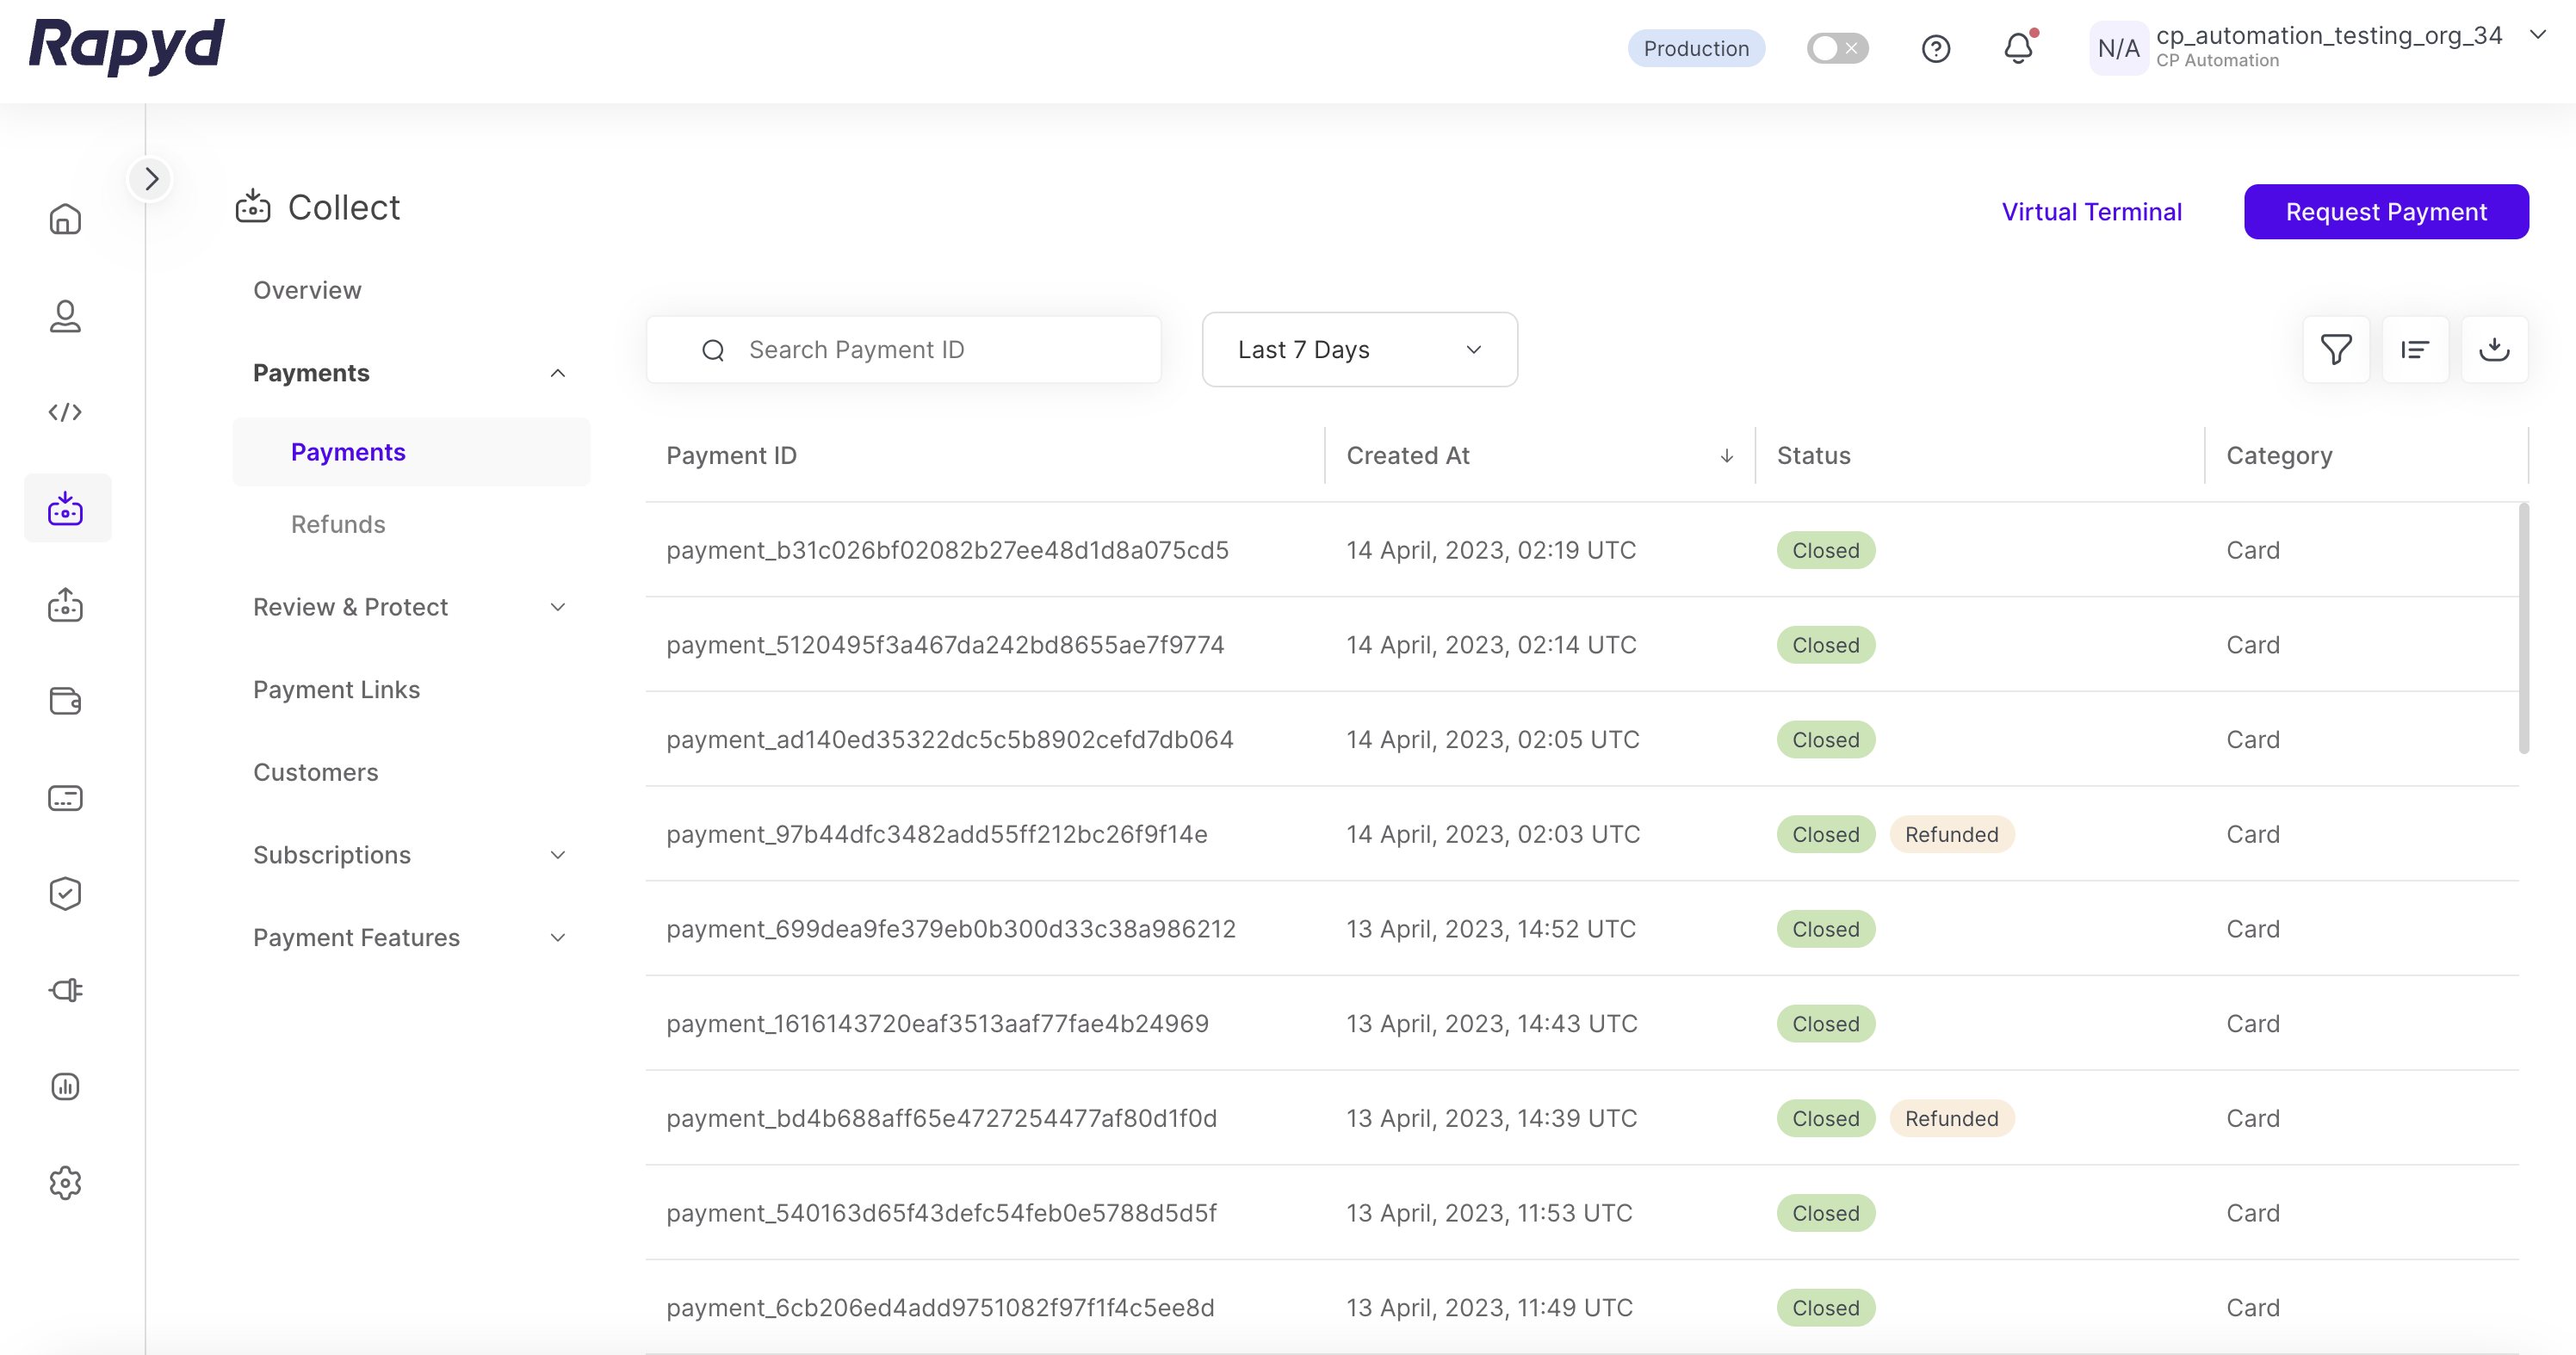Expand the sidebar with the arrow button

[151, 179]
